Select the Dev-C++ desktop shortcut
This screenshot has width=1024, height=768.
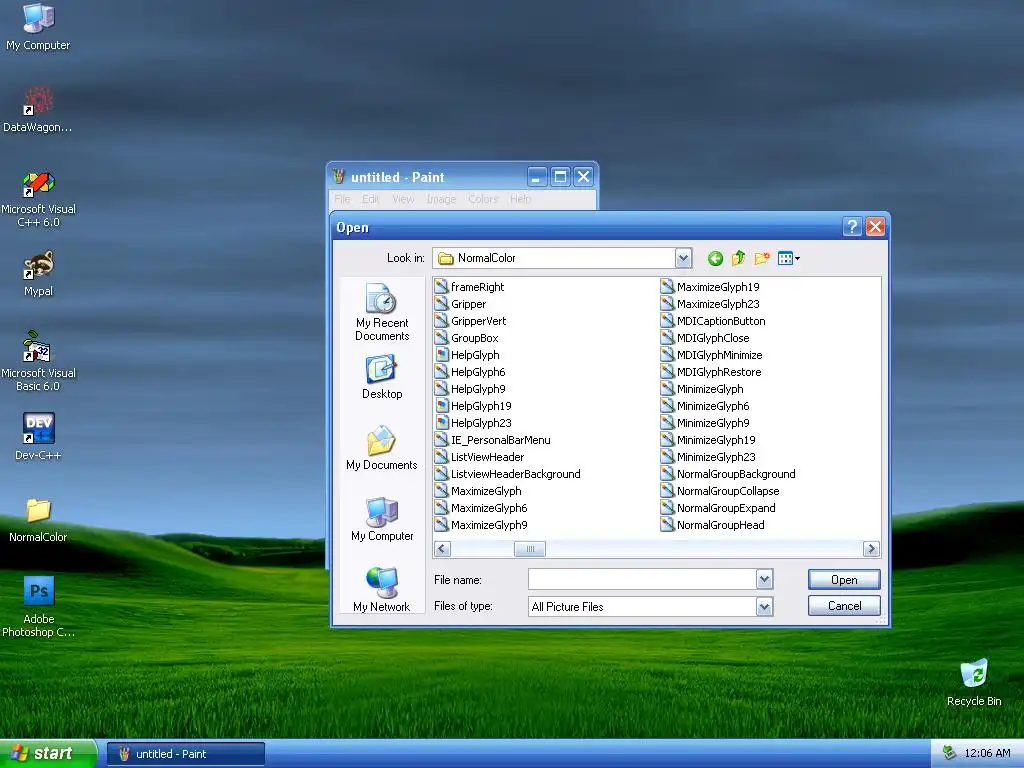coord(38,436)
